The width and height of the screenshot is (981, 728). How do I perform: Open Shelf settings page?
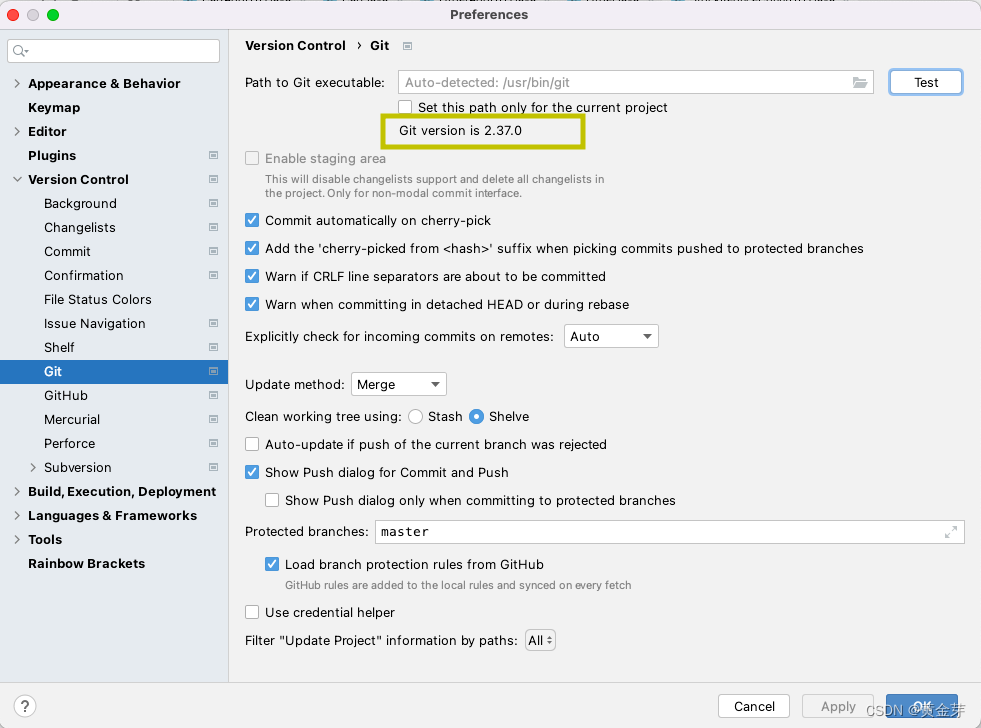59,347
